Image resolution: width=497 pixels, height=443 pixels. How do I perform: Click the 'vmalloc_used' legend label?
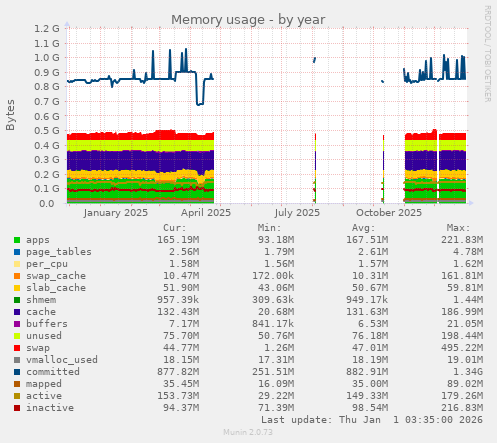(62, 360)
